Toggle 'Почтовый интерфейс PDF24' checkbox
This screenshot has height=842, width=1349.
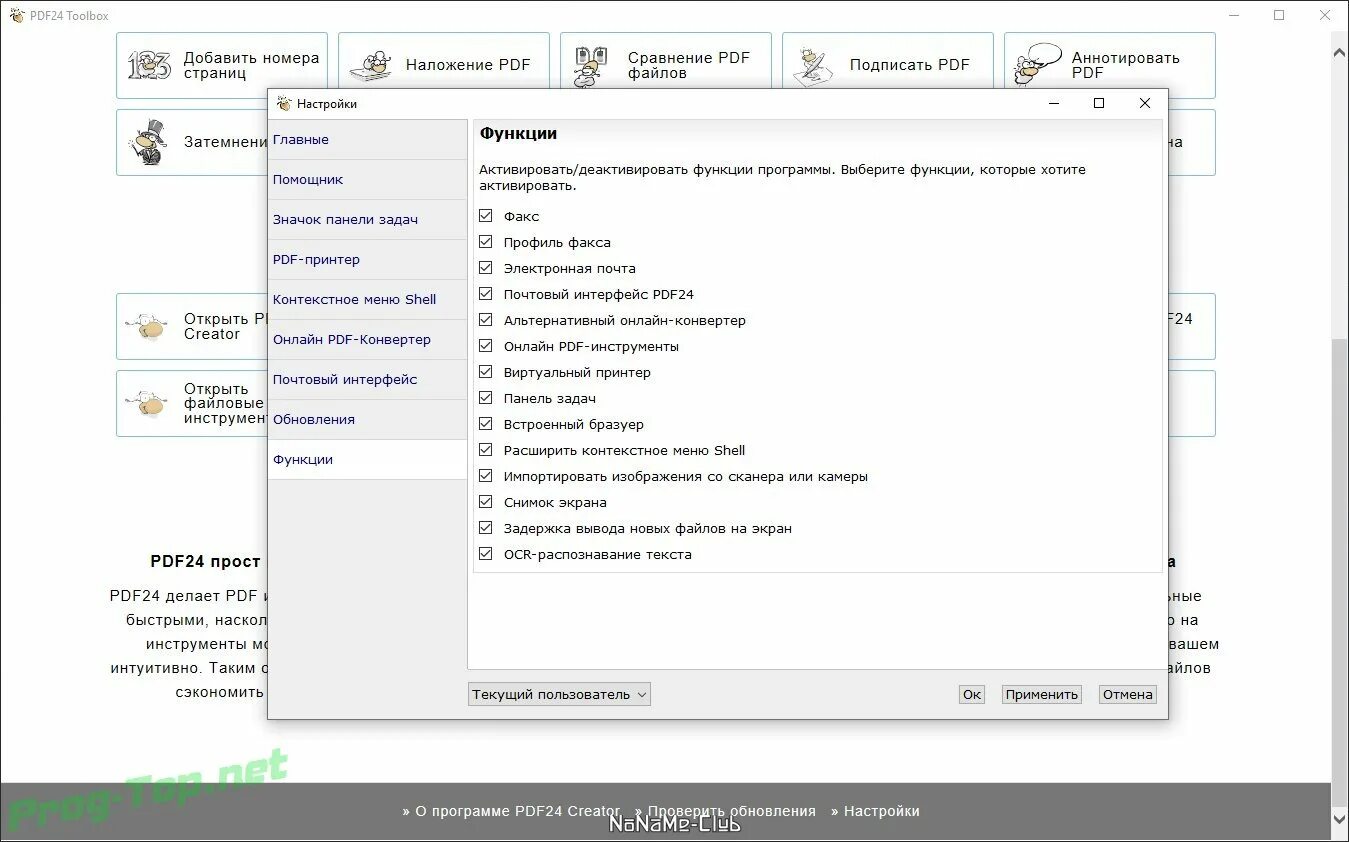tap(486, 294)
